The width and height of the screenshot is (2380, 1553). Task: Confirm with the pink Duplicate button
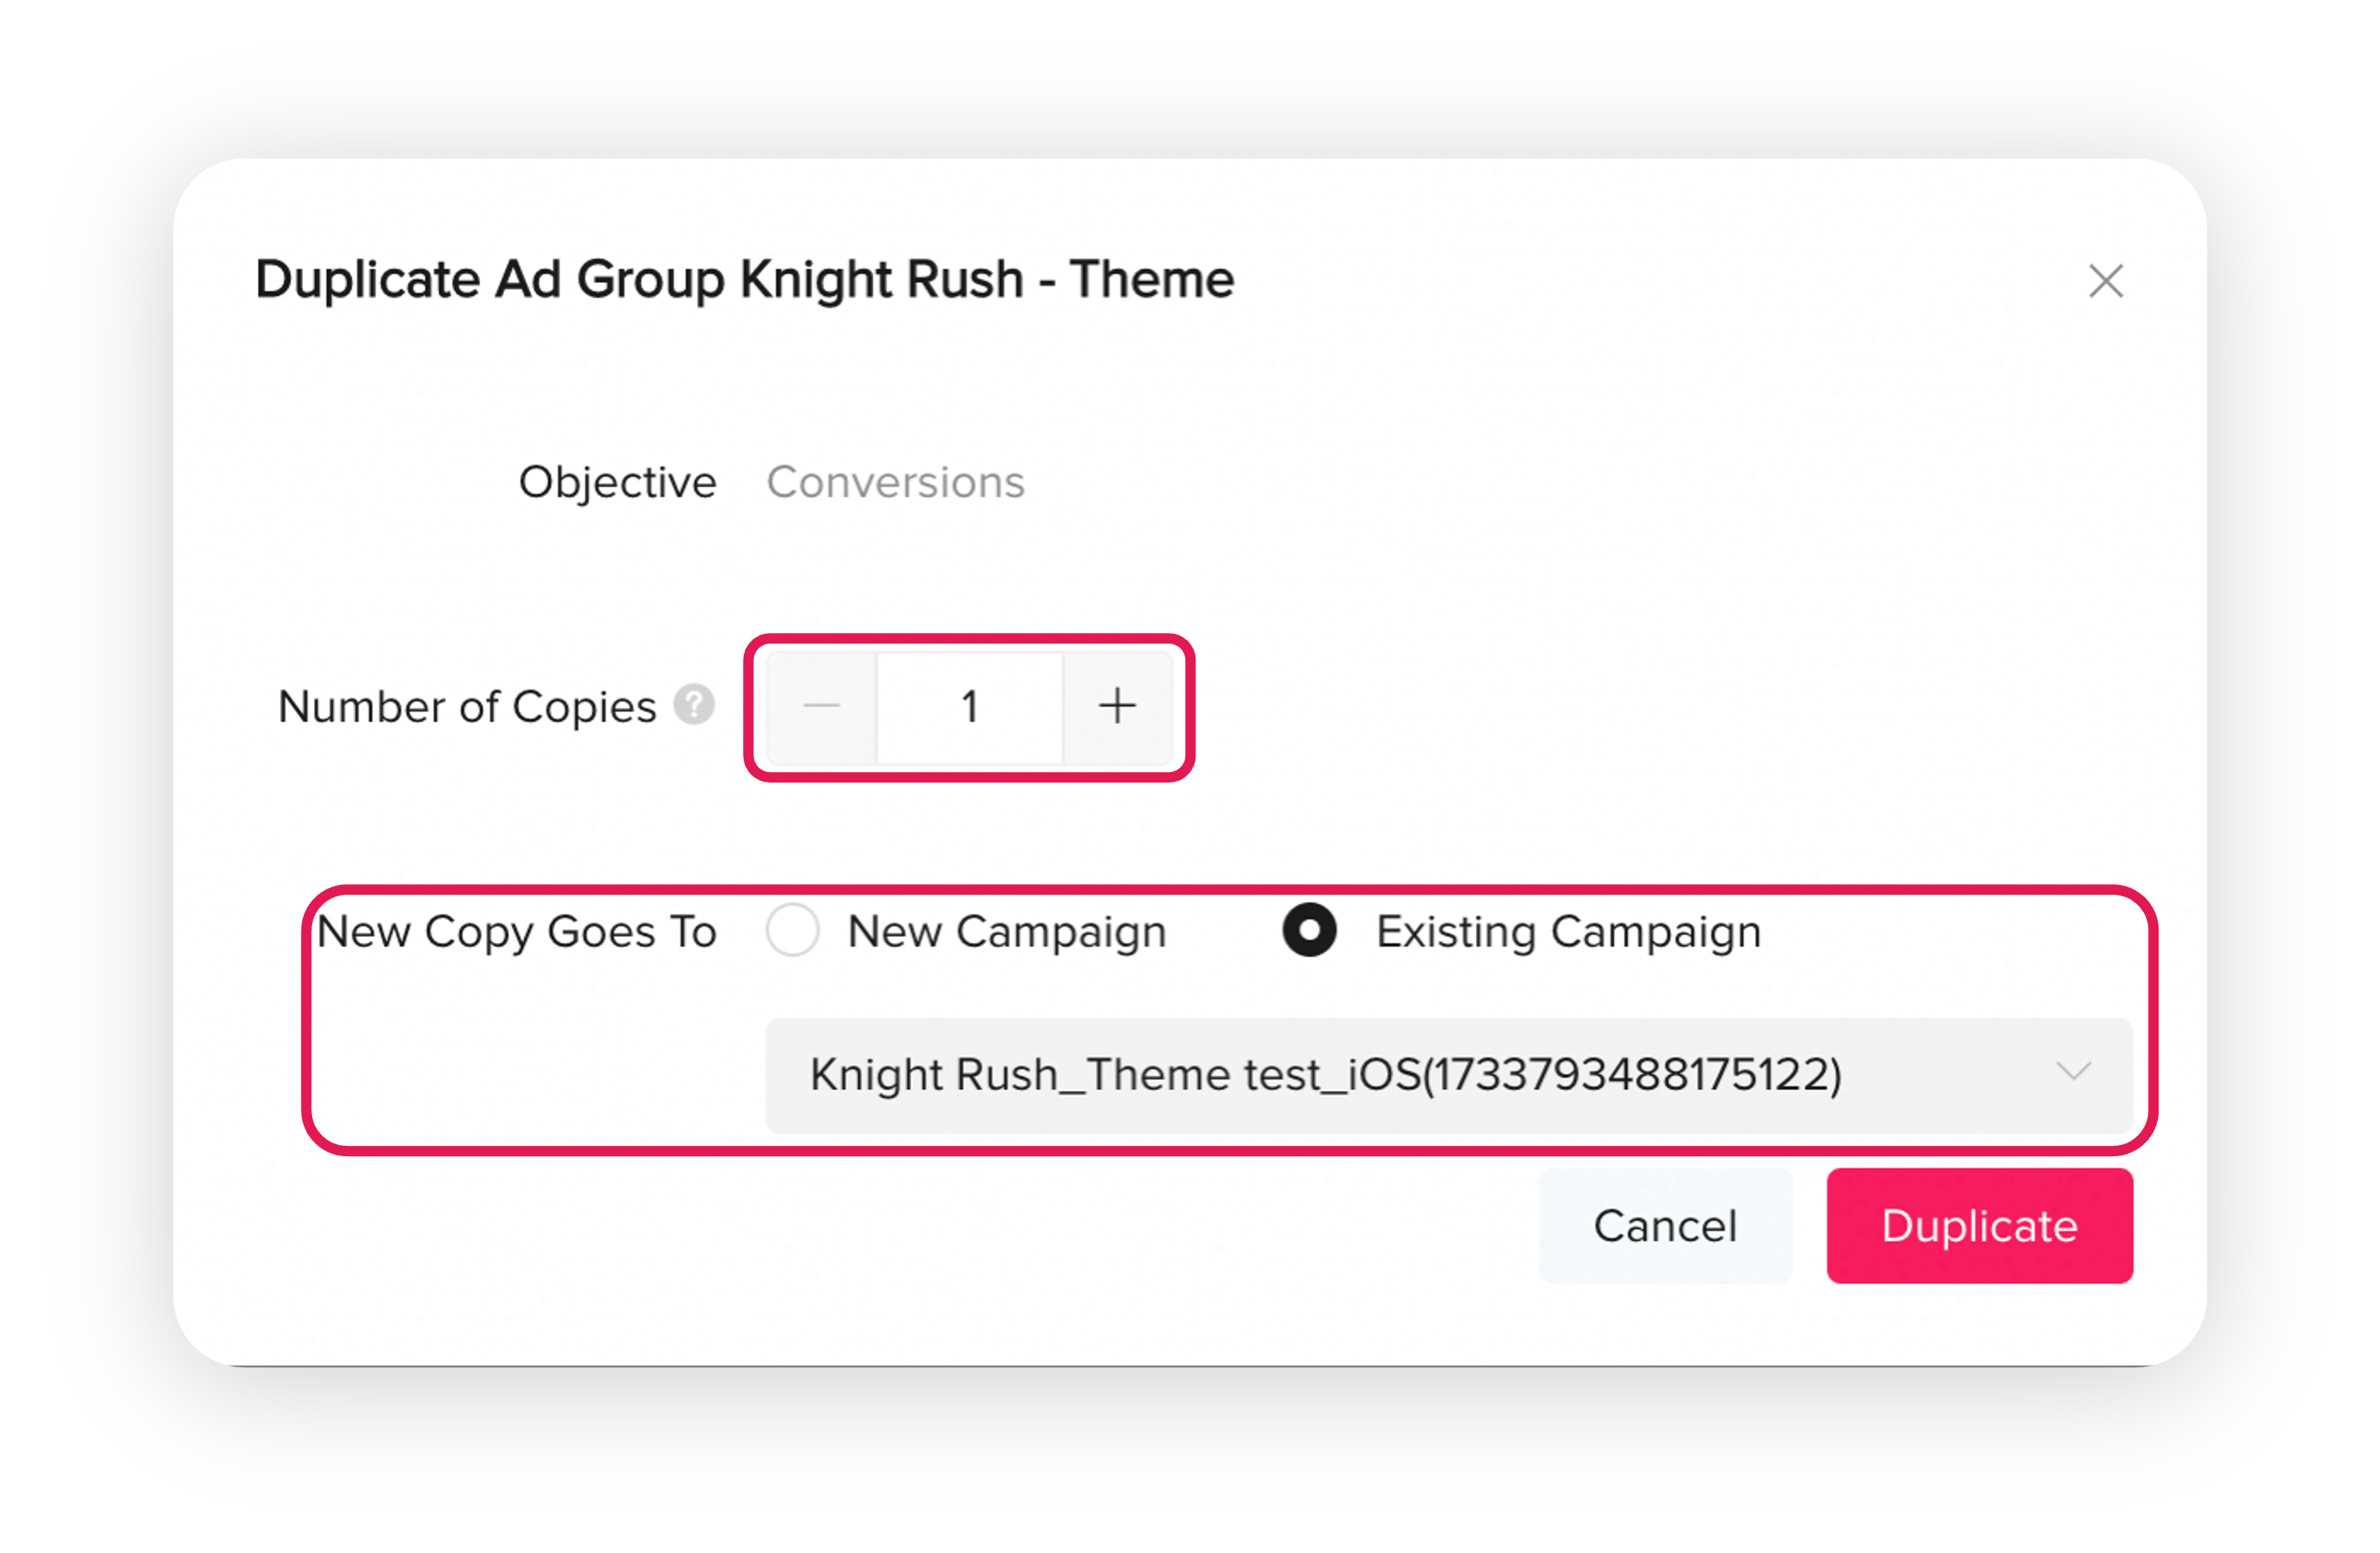tap(1979, 1226)
